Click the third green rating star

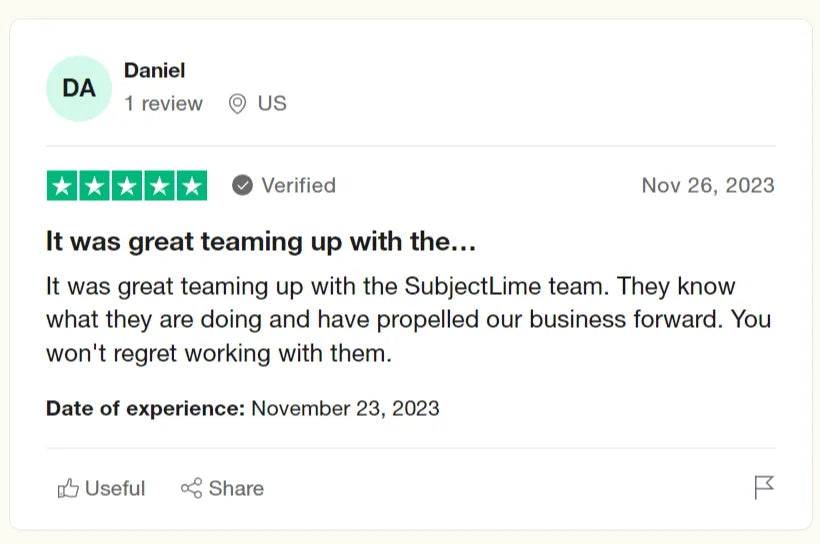pyautogui.click(x=127, y=186)
